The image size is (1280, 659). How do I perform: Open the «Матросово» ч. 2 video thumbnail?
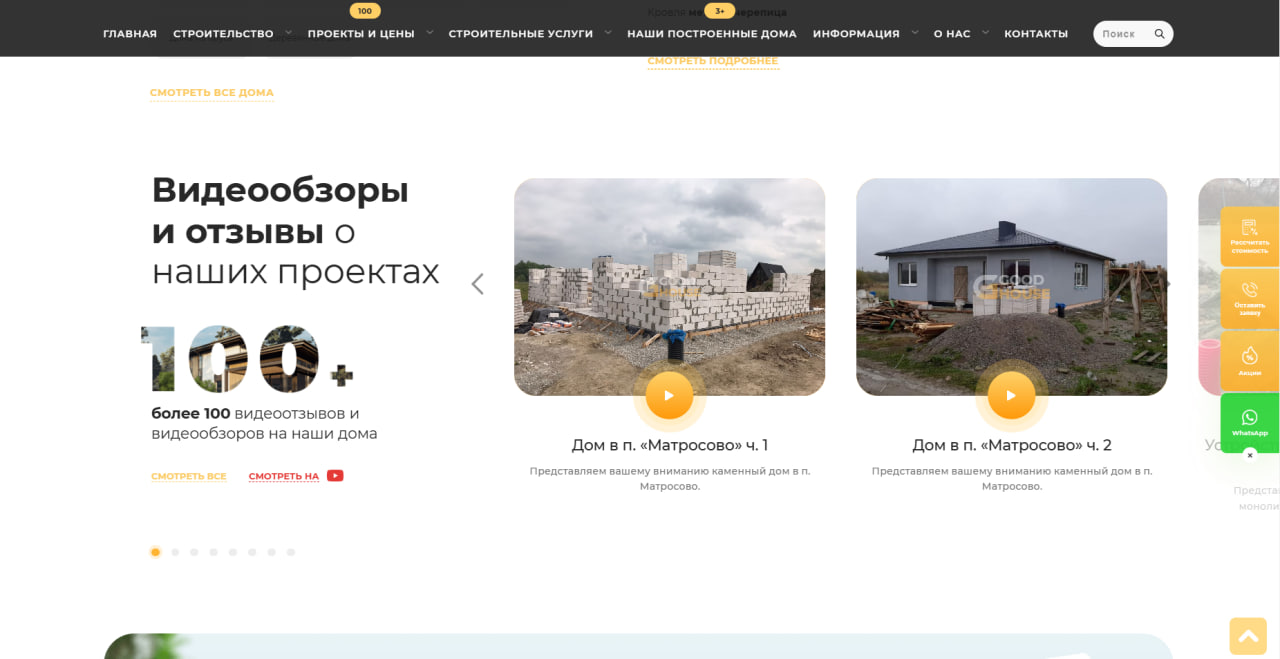(x=1012, y=287)
